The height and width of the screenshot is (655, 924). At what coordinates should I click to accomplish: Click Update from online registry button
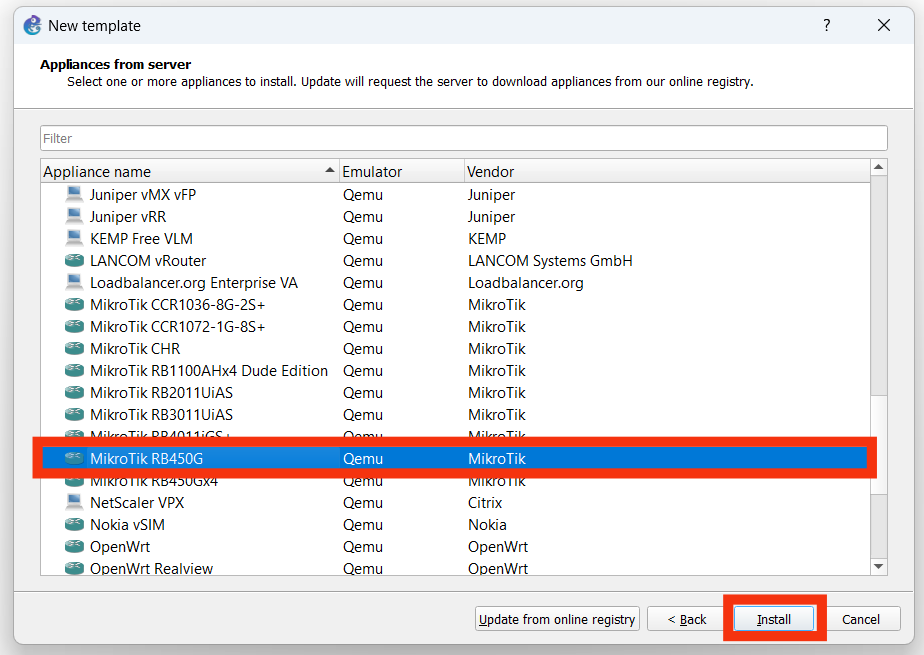click(557, 620)
